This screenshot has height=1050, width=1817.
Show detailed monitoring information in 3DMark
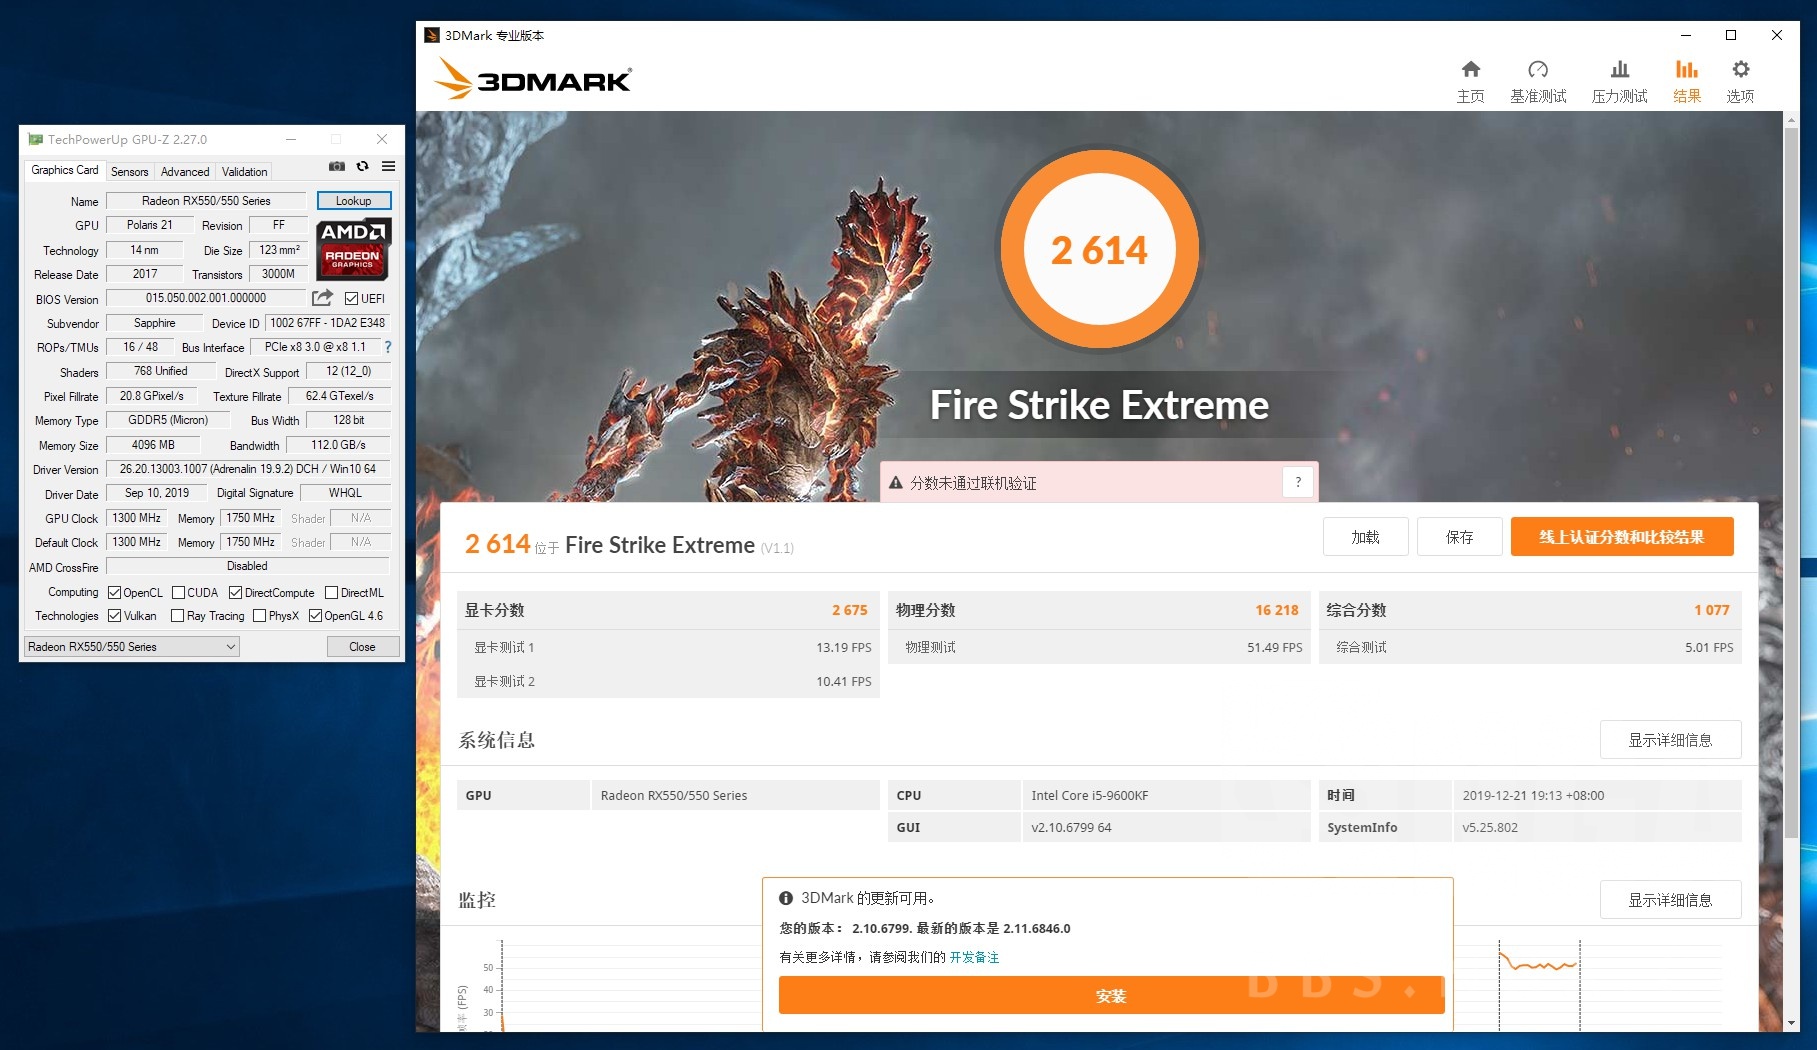[x=1670, y=900]
